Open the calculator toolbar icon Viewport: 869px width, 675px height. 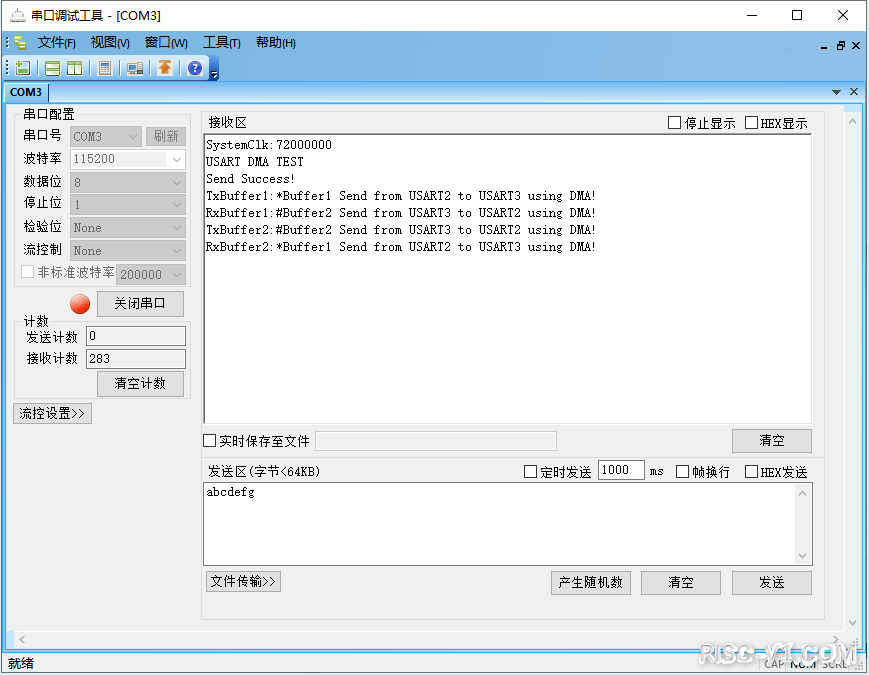105,68
